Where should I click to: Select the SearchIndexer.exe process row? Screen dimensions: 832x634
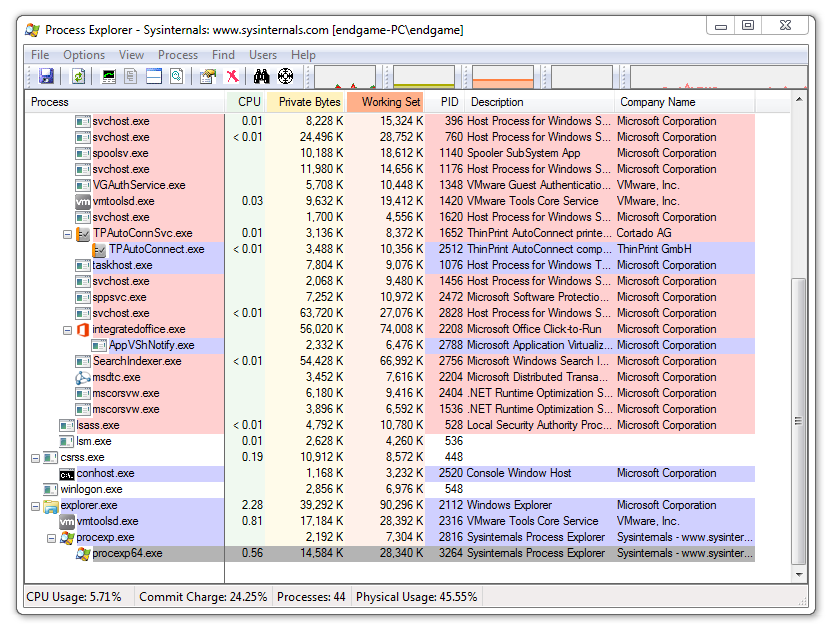pos(137,361)
